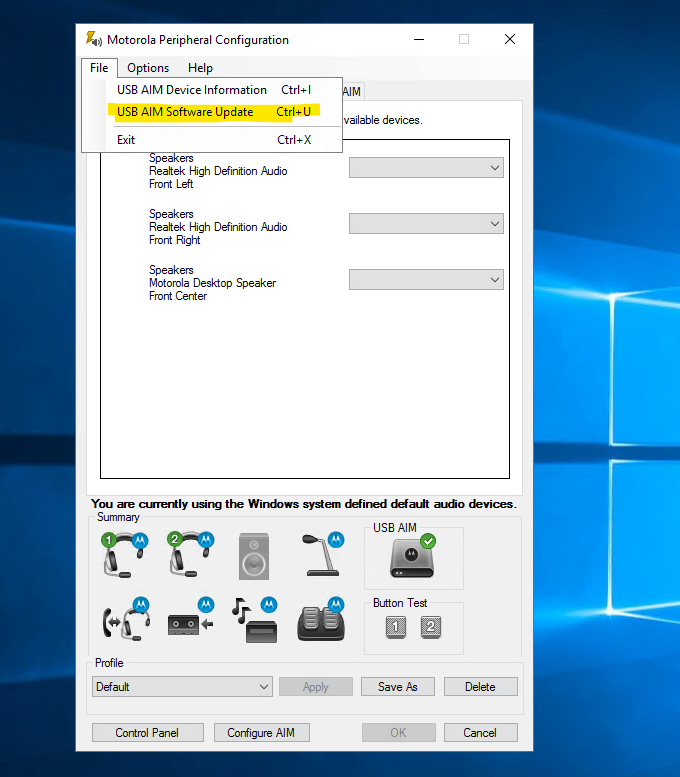Open the Front Center speaker dropdown

coord(426,279)
